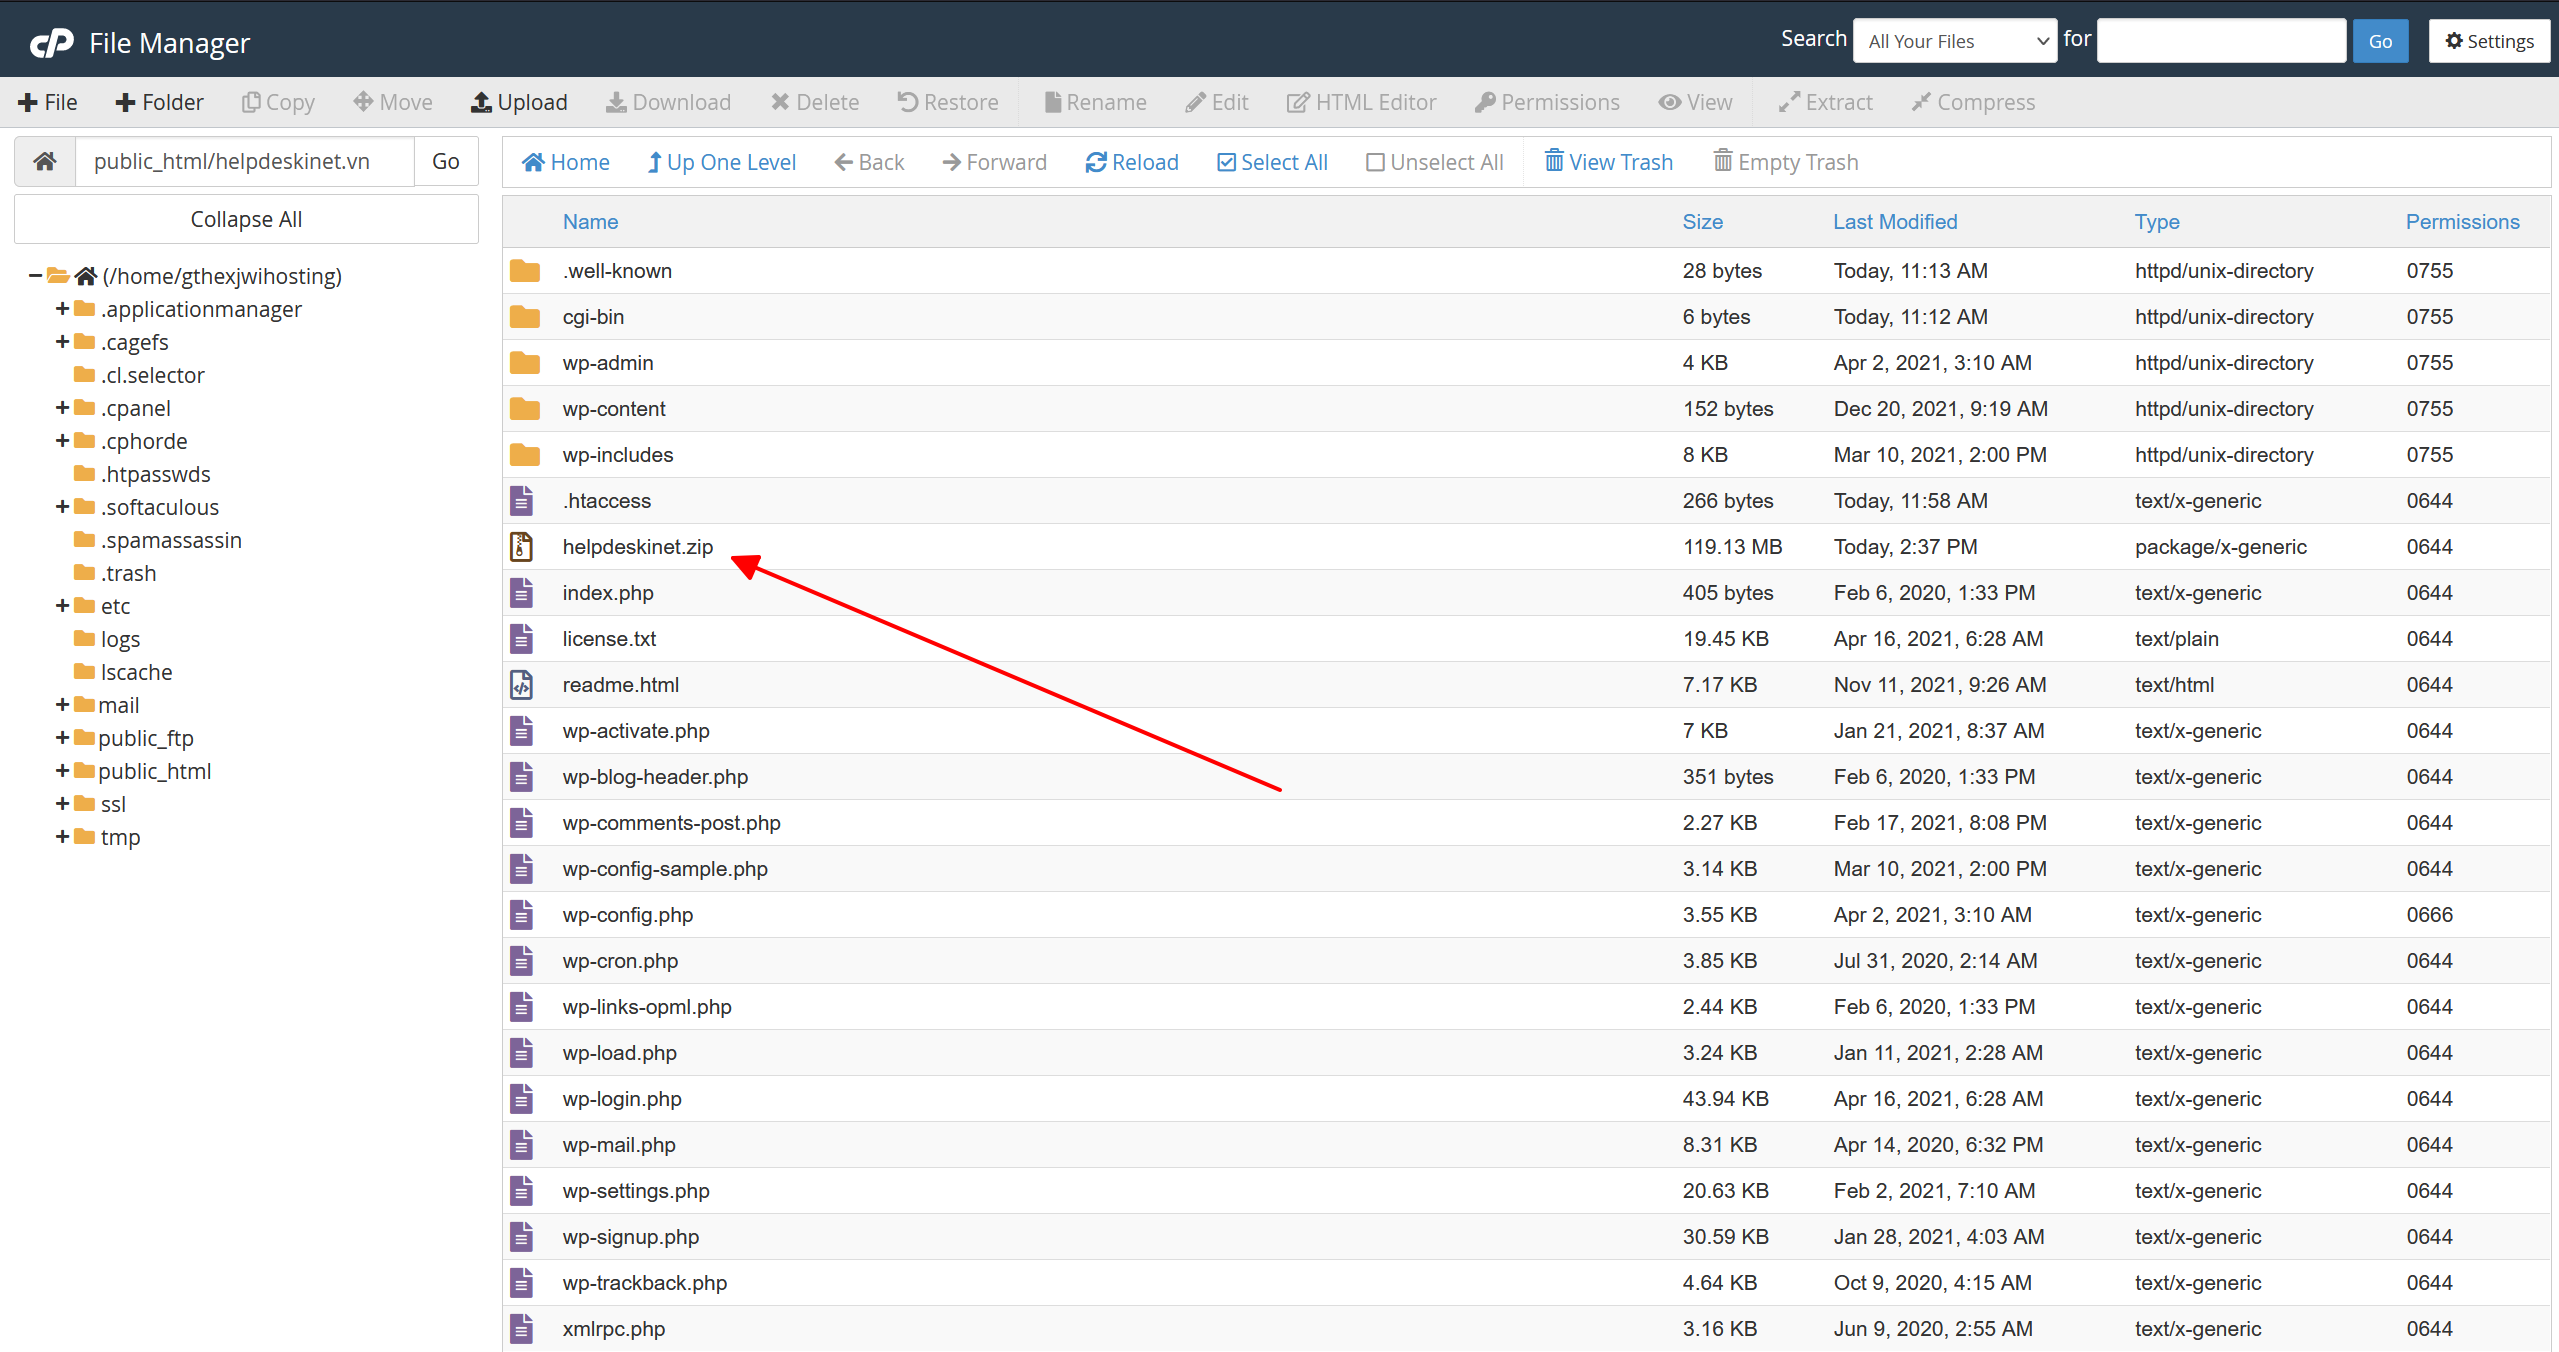This screenshot has width=2559, height=1352.
Task: Navigate Up One Level
Action: [721, 162]
